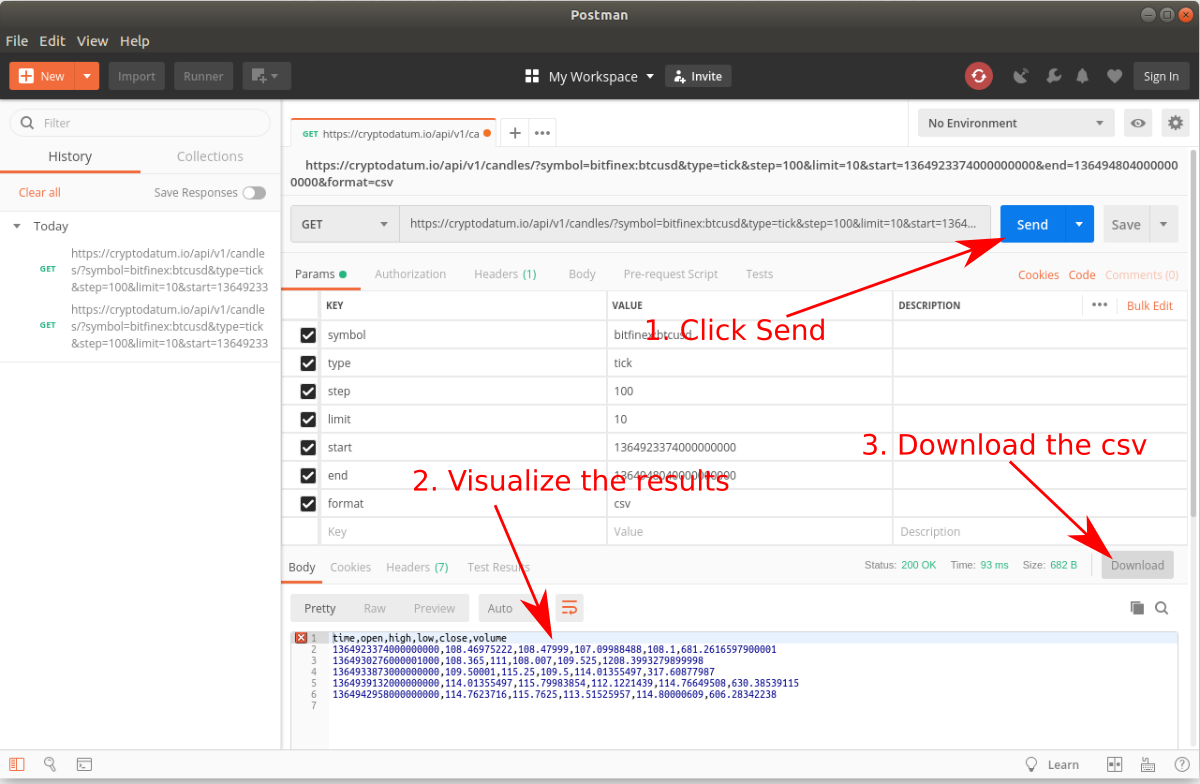This screenshot has height=784, width=1200.
Task: Click the Download response button
Action: pyautogui.click(x=1138, y=565)
